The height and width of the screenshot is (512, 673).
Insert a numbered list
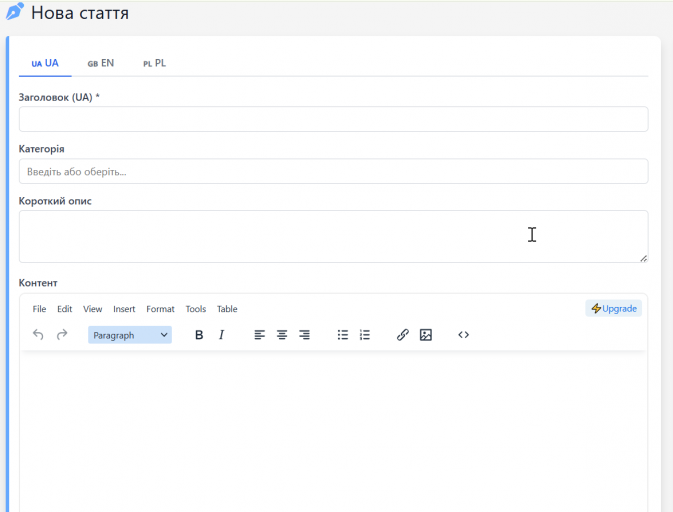click(365, 335)
